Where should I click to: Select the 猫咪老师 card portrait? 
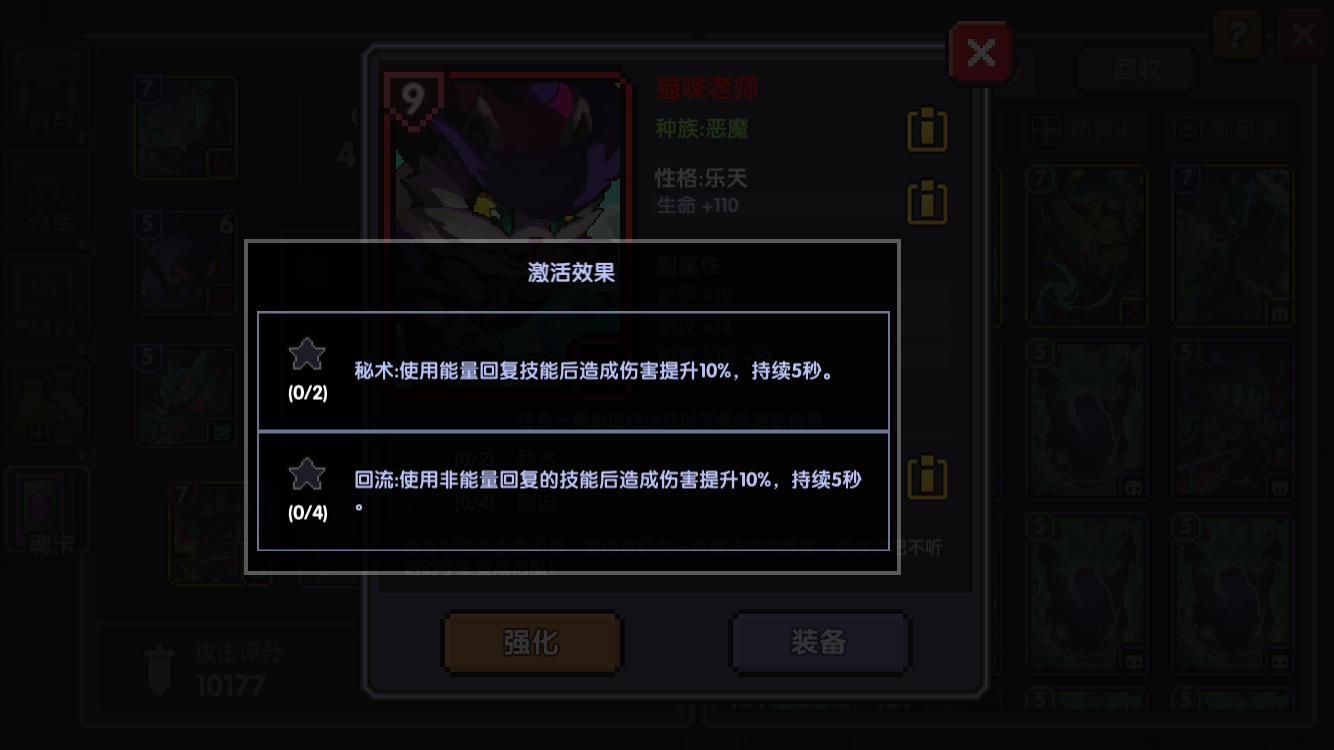[x=510, y=230]
